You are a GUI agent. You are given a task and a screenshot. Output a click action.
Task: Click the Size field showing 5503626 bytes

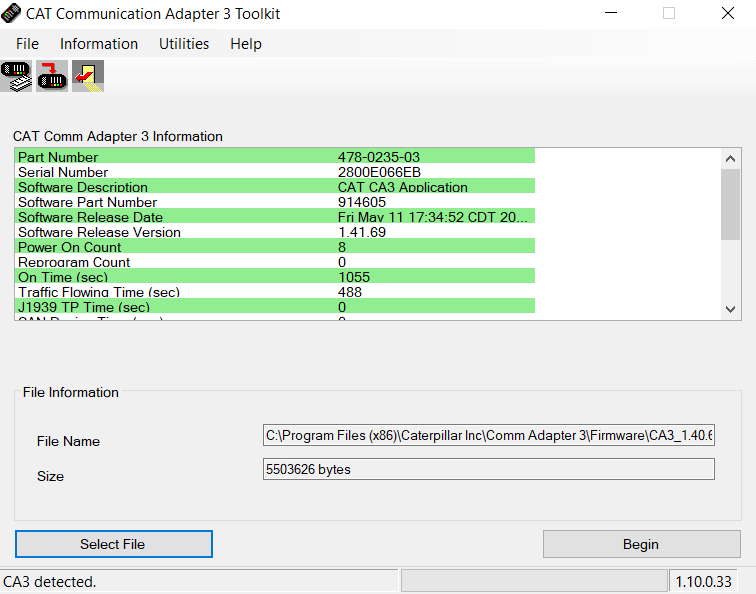(488, 469)
